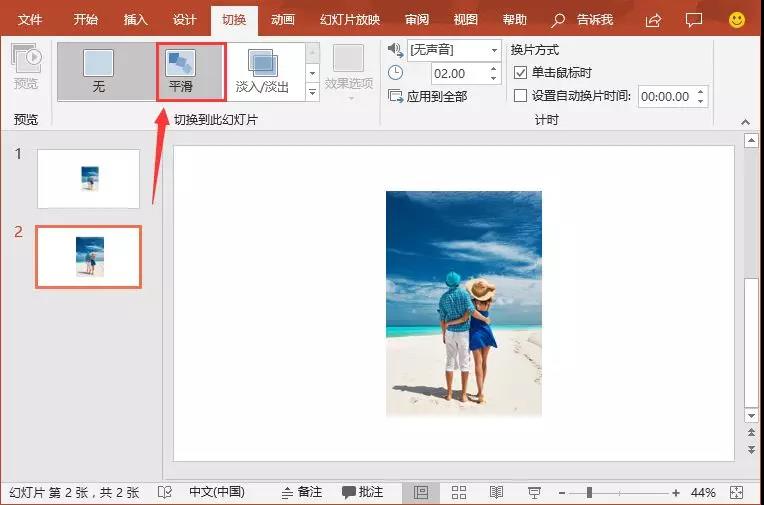Click the smiley feedback icon
The image size is (764, 505).
tap(737, 19)
